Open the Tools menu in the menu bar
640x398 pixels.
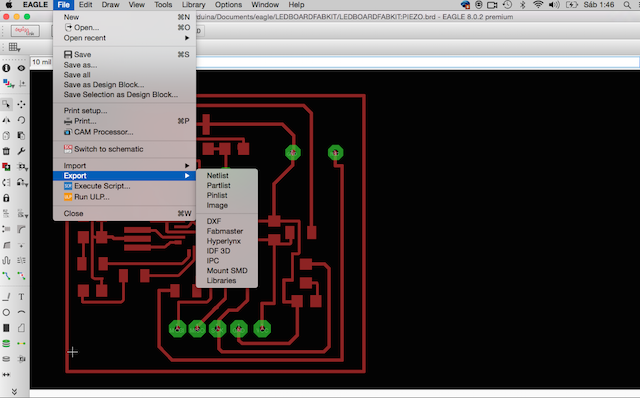163,5
